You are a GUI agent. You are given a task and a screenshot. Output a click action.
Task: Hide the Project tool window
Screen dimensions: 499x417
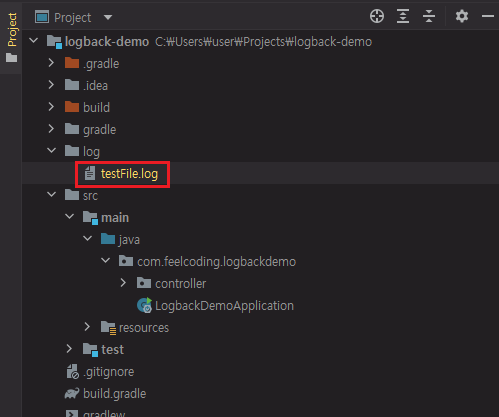point(488,16)
